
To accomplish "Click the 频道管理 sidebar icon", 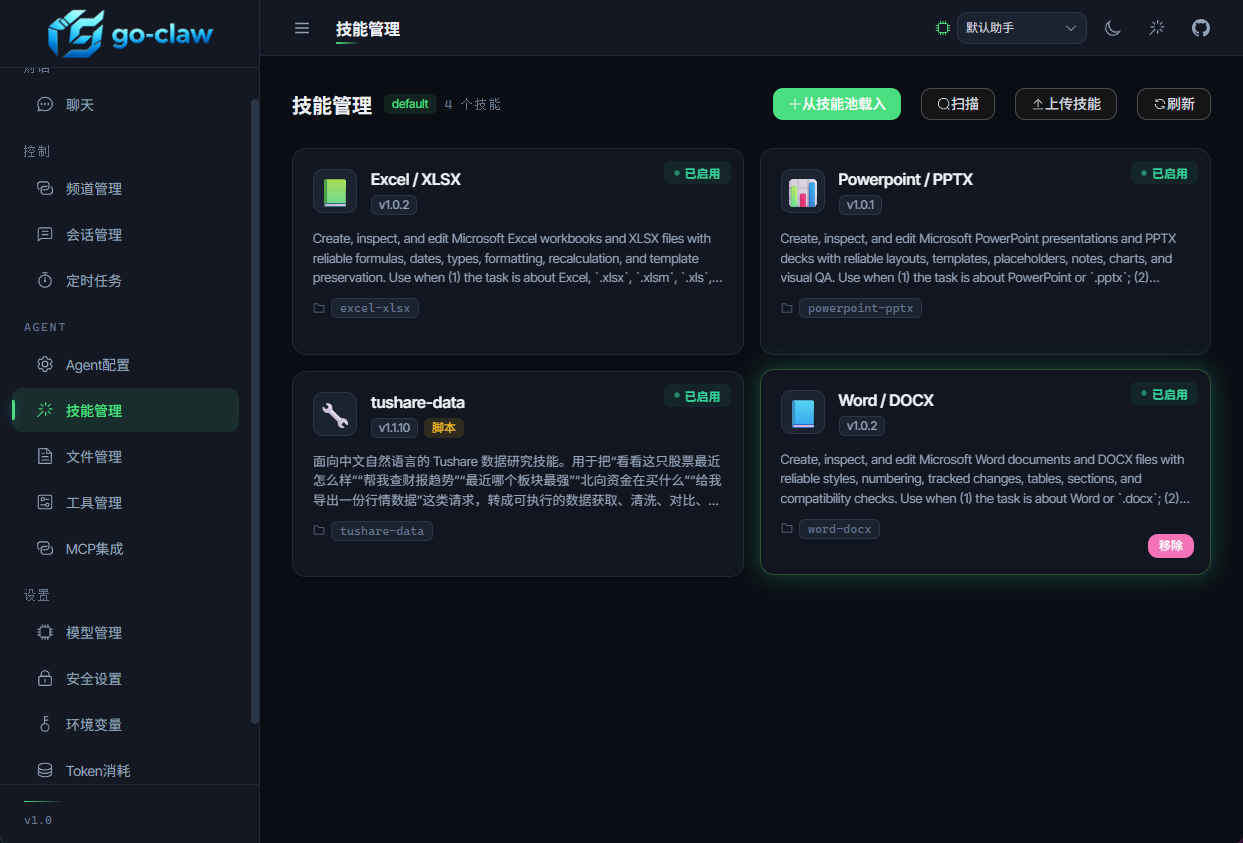I will 45,188.
